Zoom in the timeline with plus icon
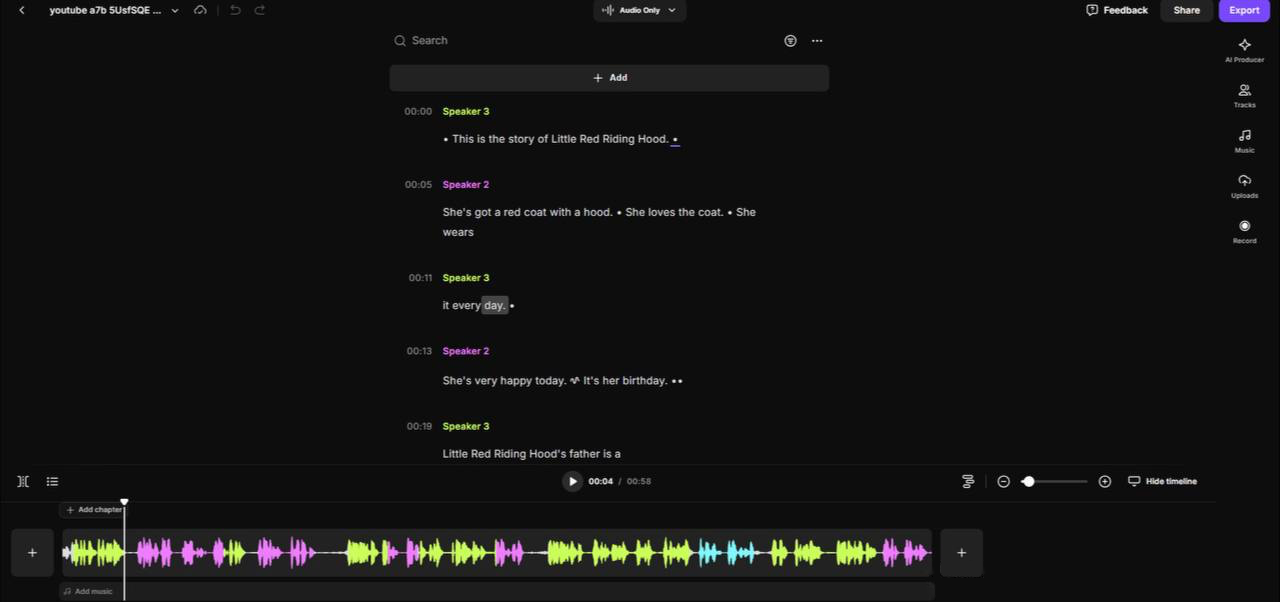 1105,482
